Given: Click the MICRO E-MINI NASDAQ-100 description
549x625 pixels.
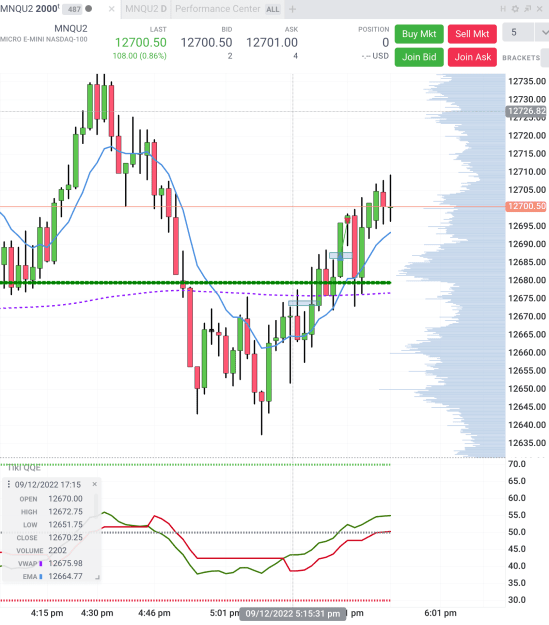Looking at the screenshot, I should pos(44,39).
